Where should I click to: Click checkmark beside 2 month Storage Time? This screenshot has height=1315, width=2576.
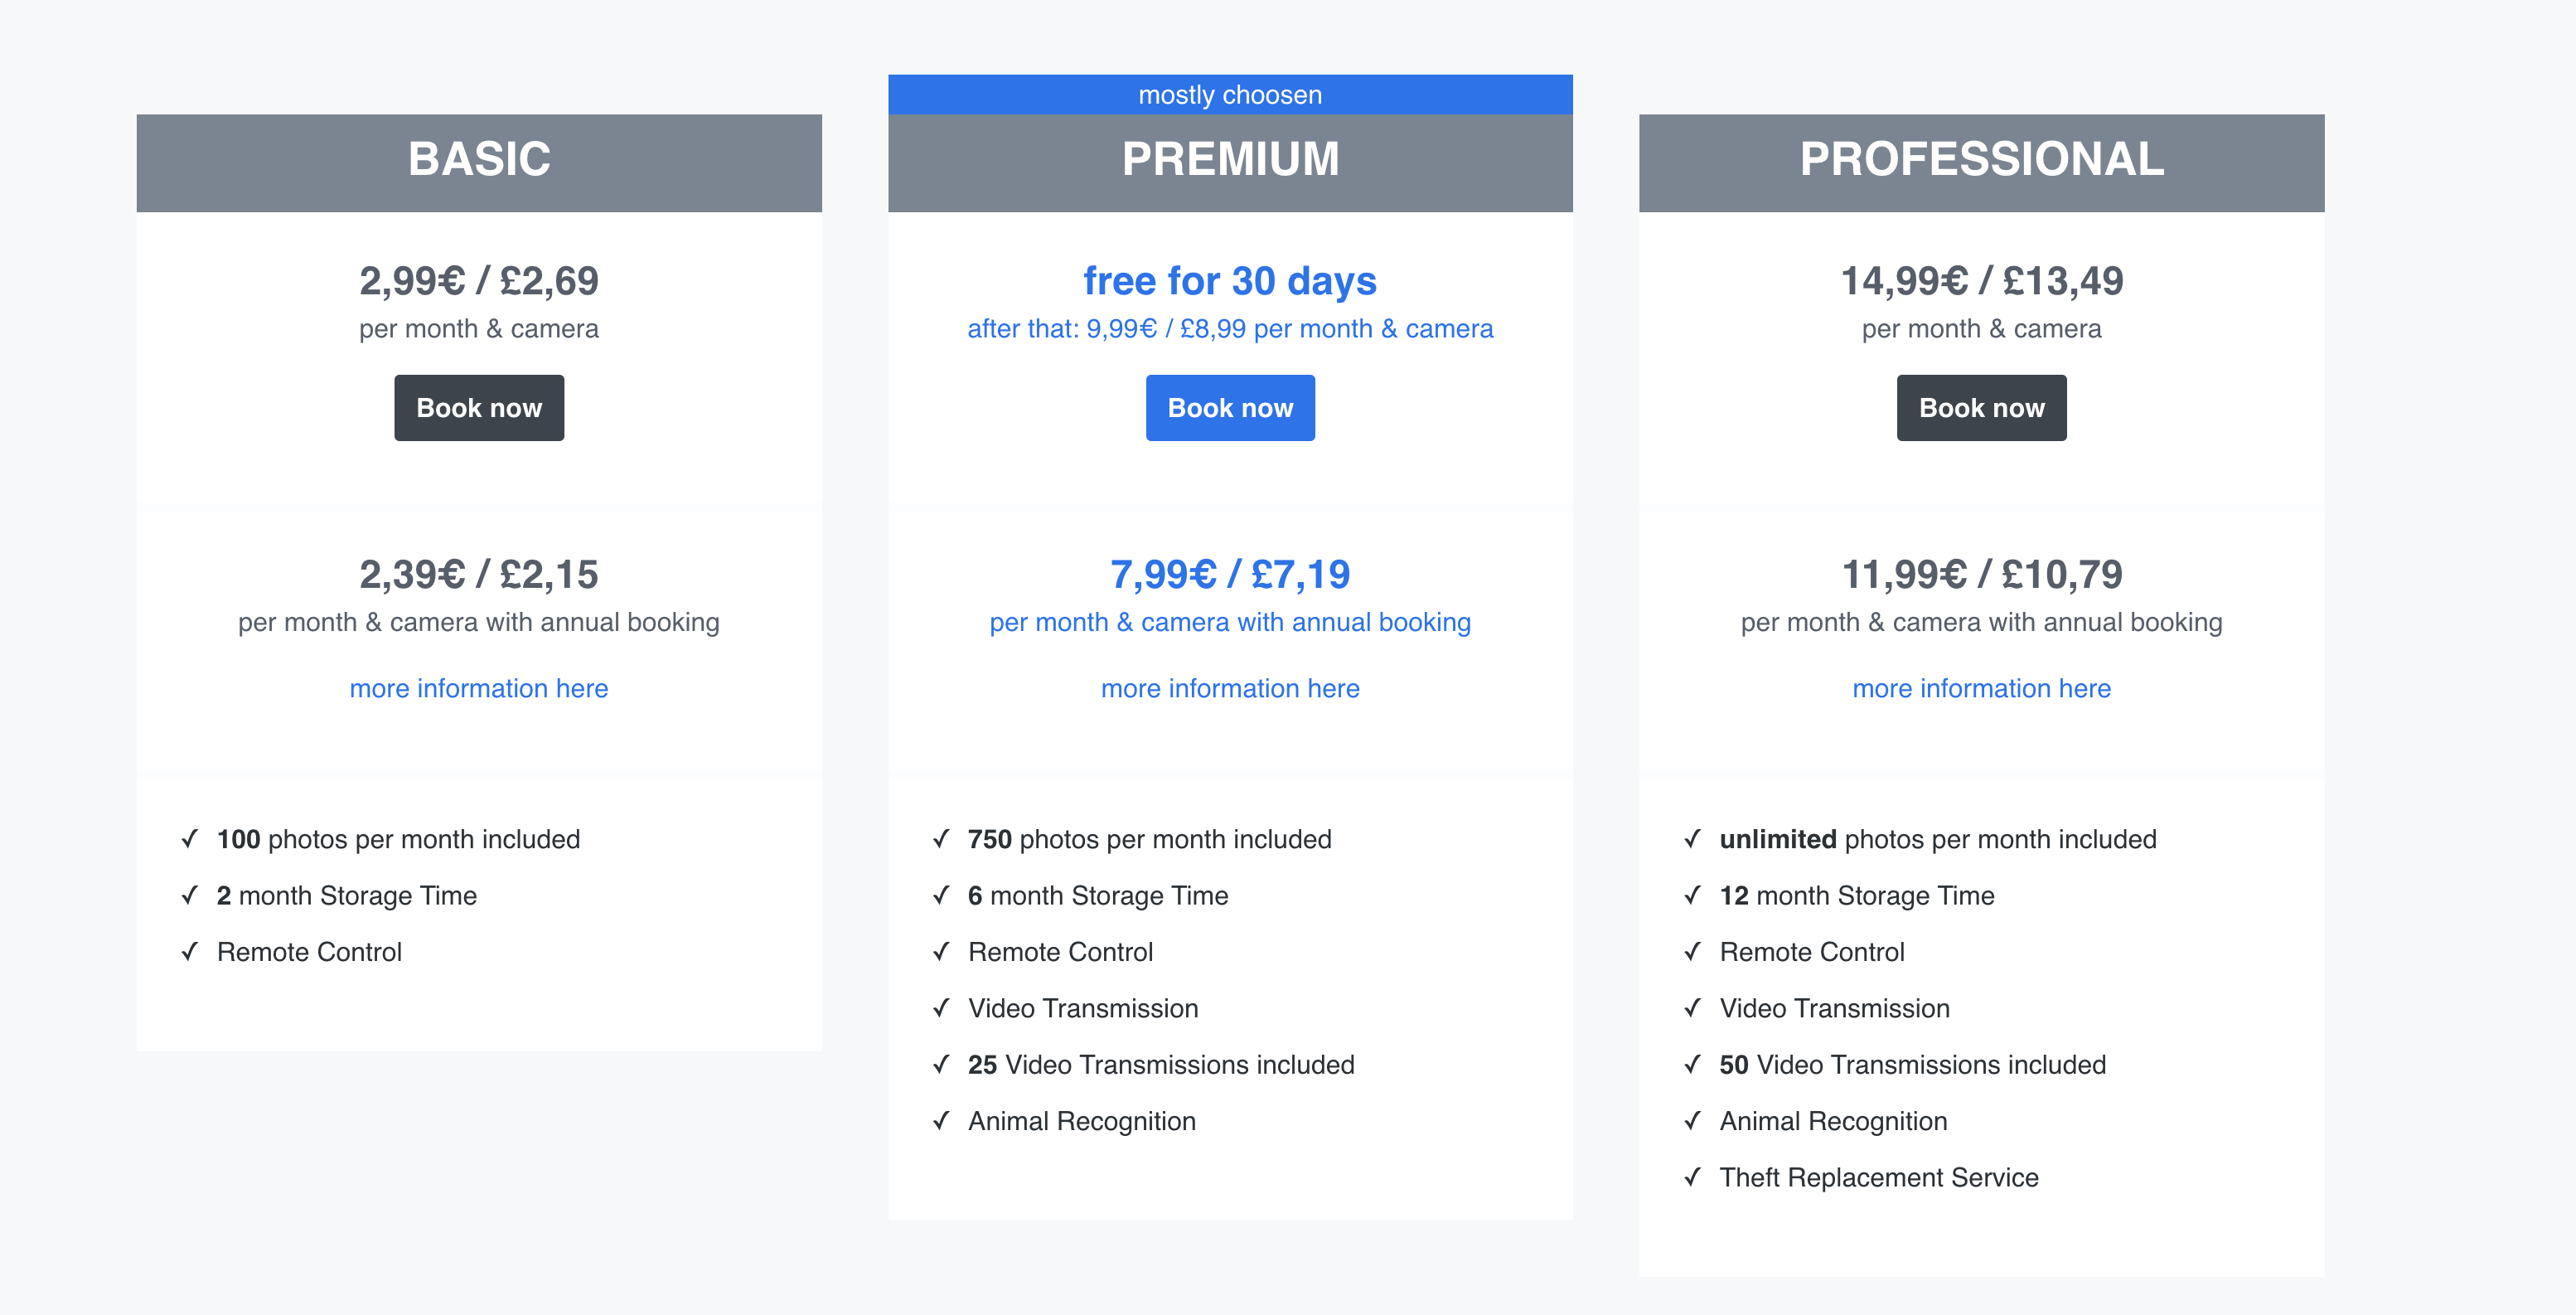190,895
